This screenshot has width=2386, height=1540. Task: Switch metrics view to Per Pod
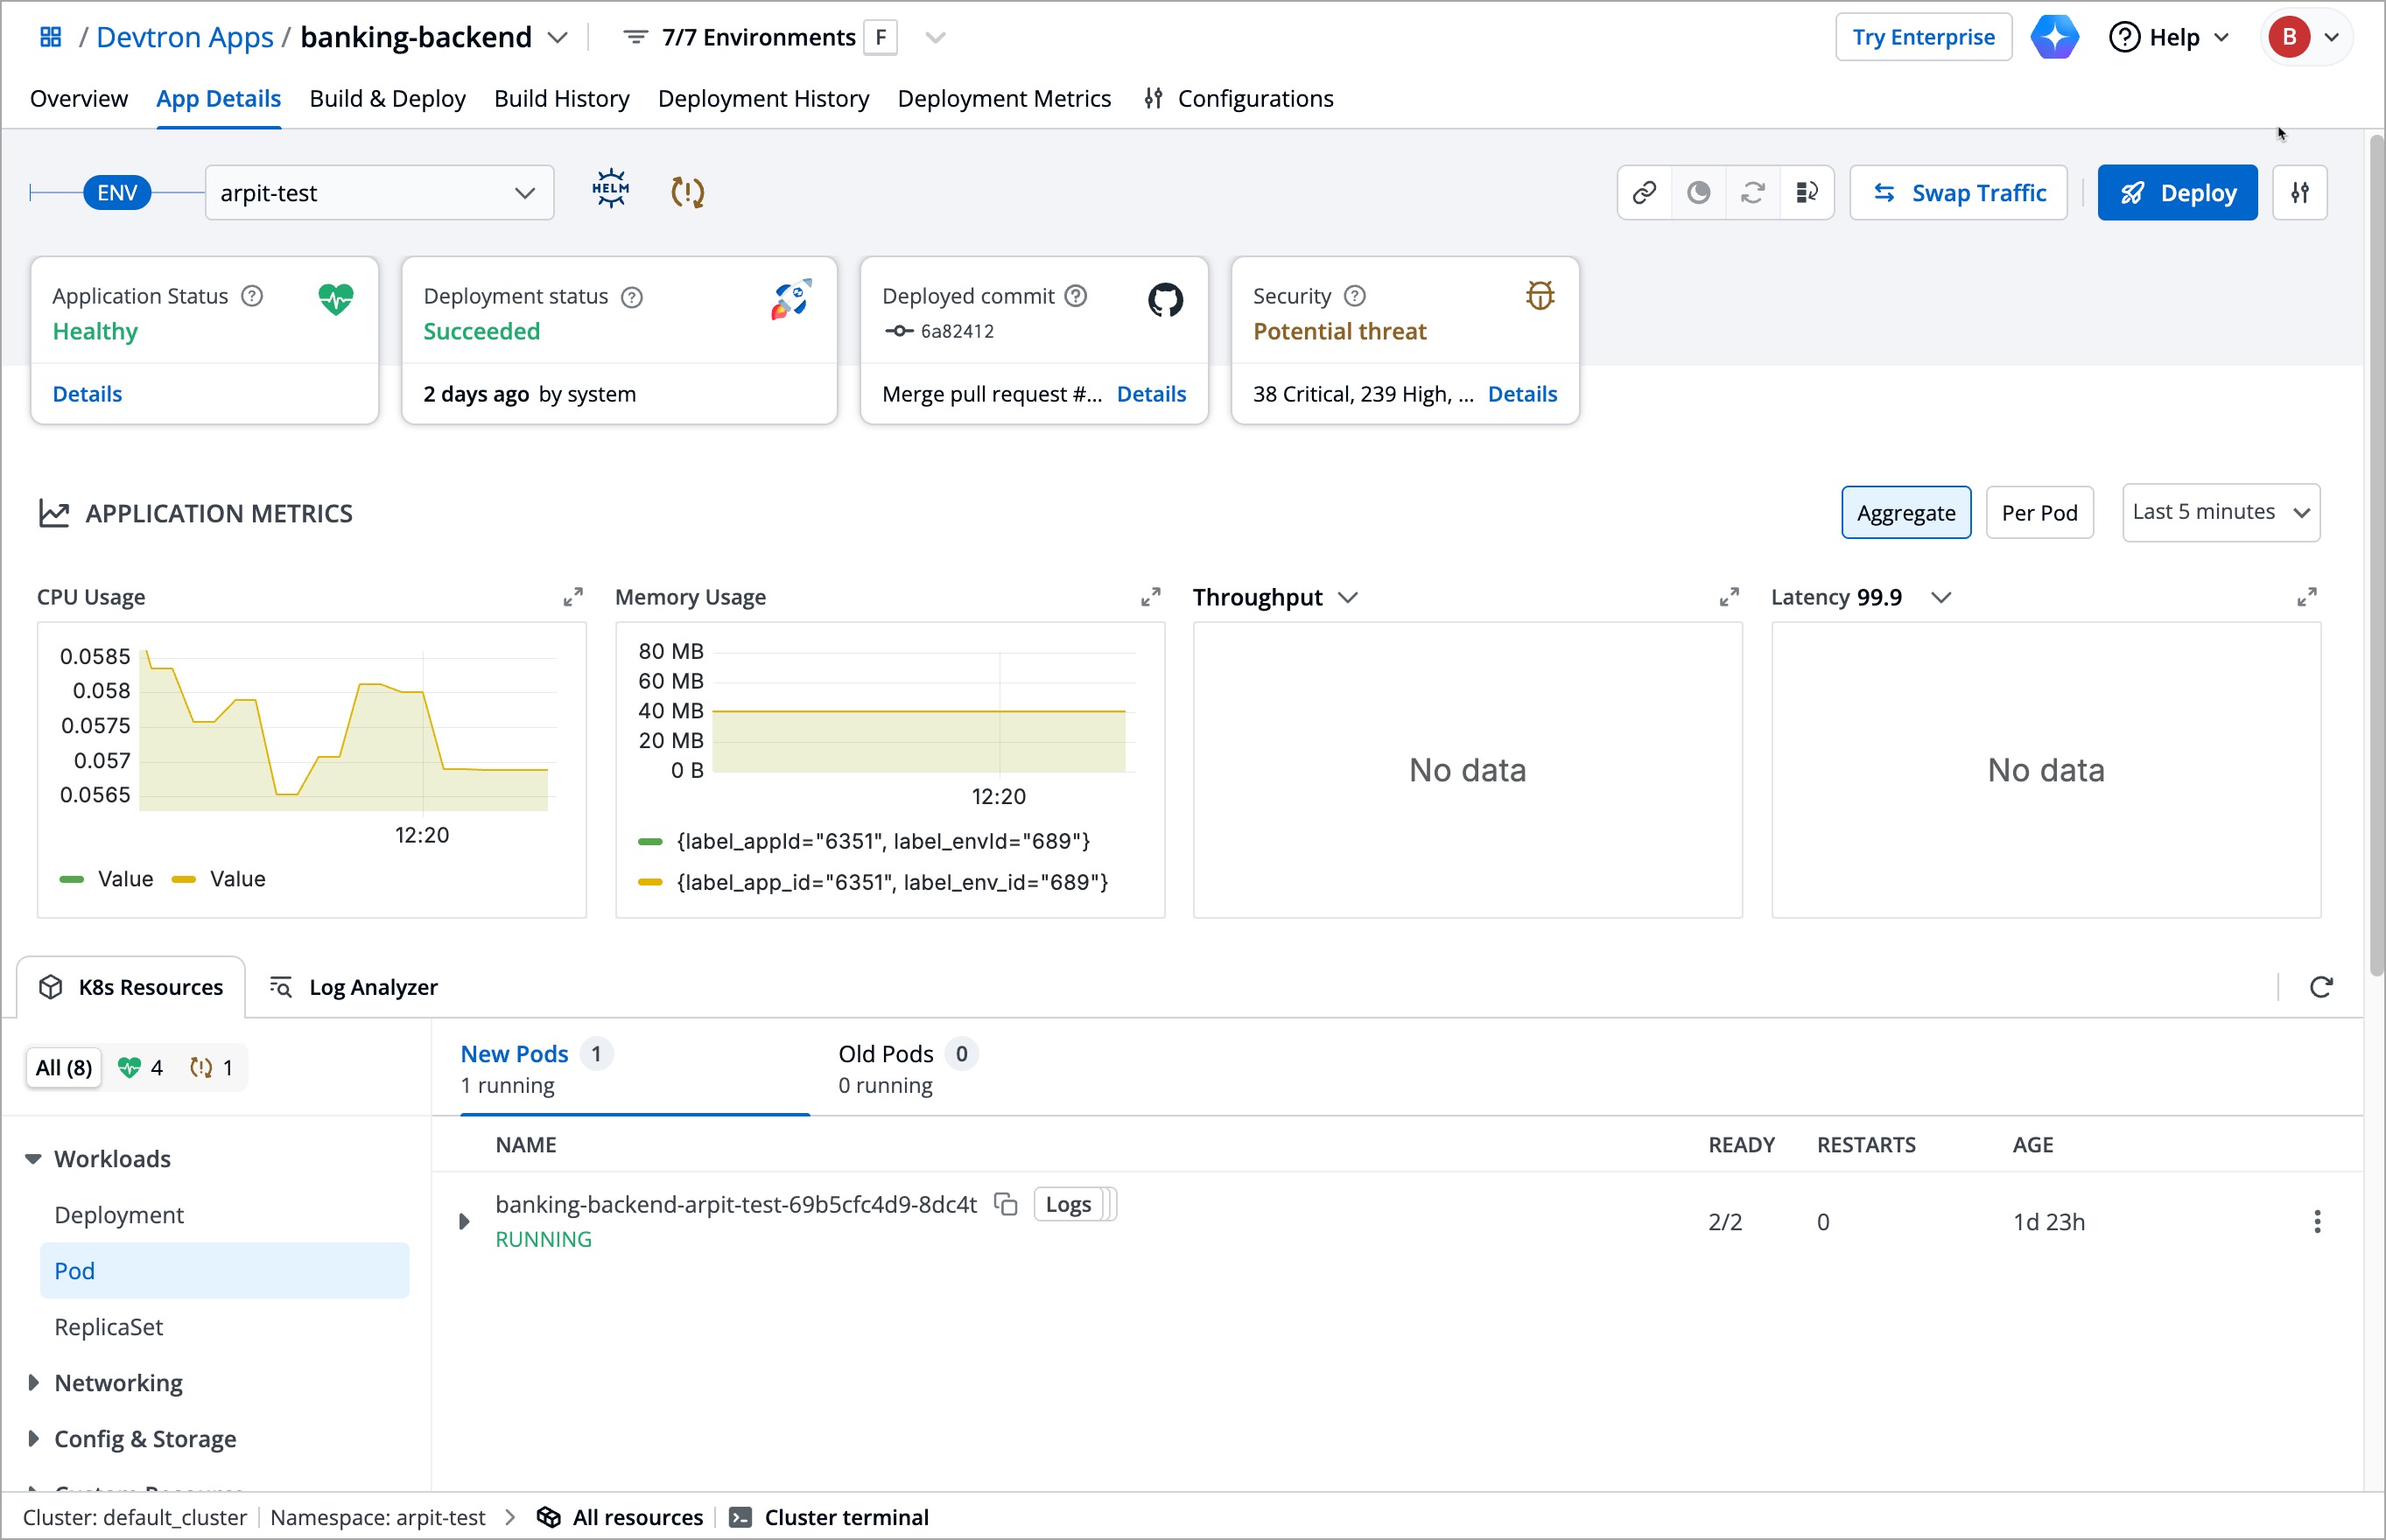[x=2039, y=512]
